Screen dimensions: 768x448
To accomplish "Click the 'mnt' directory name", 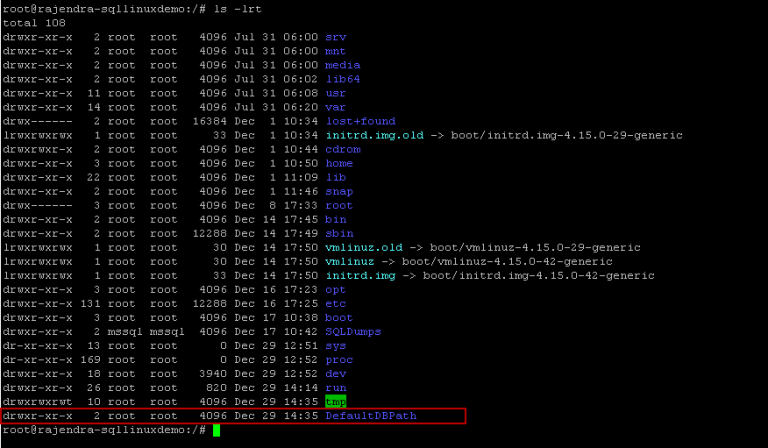I will click(336, 51).
